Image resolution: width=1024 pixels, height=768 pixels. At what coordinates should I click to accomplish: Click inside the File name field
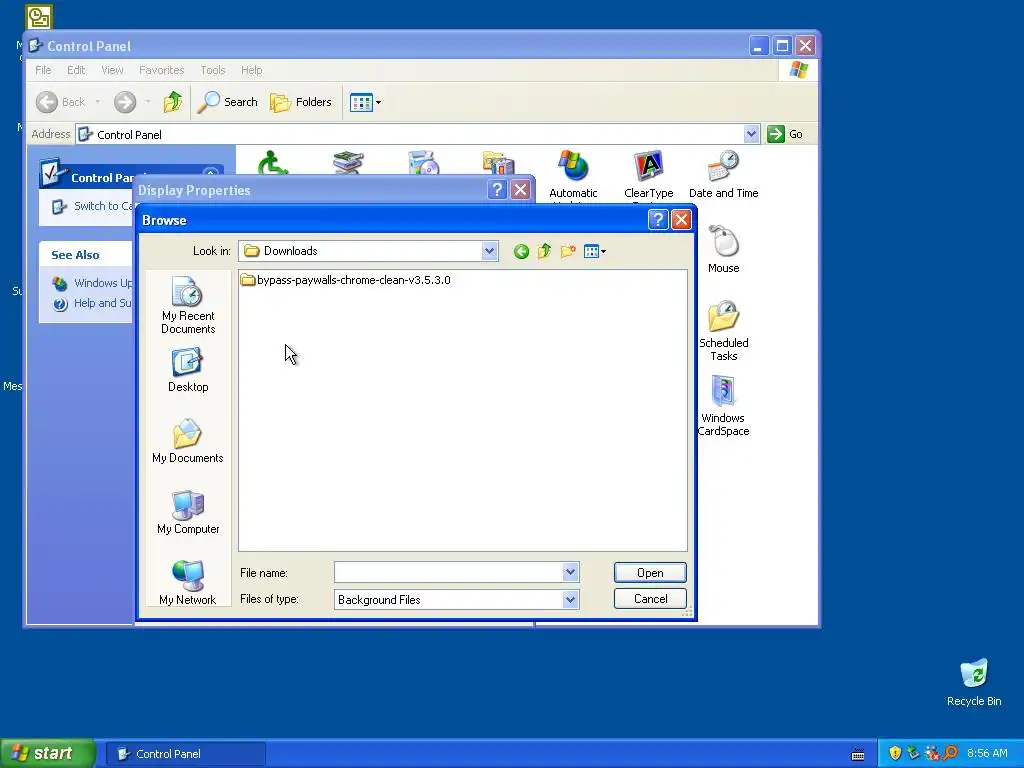(x=449, y=573)
